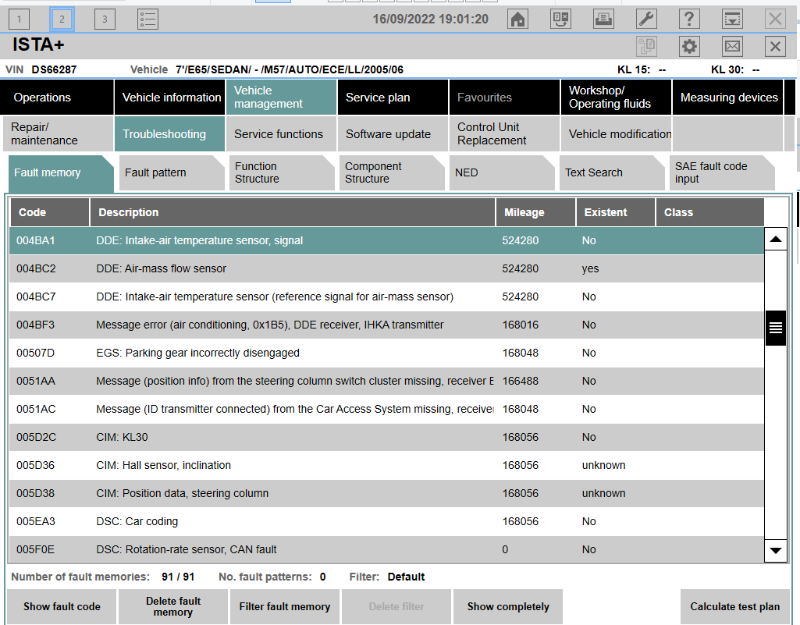Go to the home screen icon

(x=518, y=19)
